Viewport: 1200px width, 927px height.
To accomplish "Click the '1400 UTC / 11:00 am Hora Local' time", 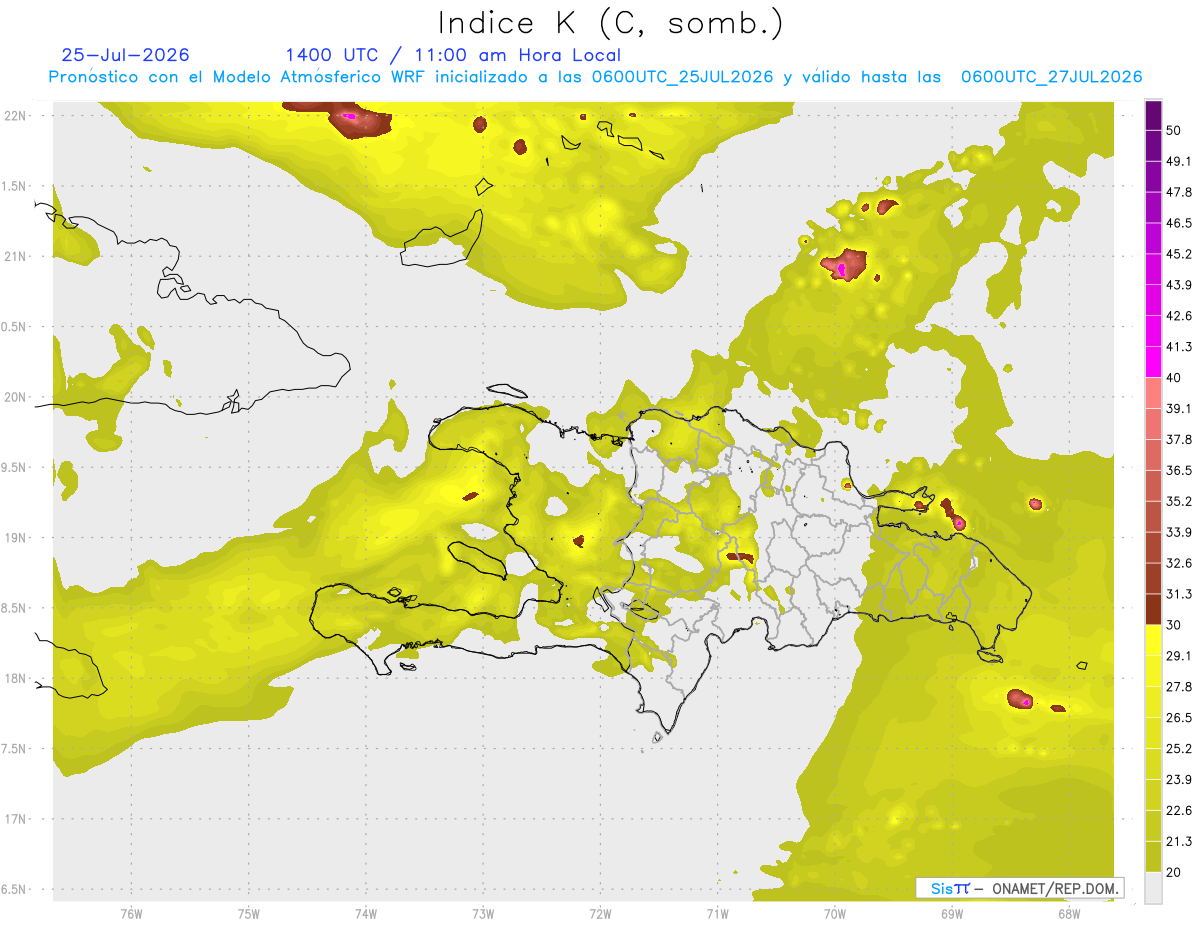I will [x=453, y=55].
